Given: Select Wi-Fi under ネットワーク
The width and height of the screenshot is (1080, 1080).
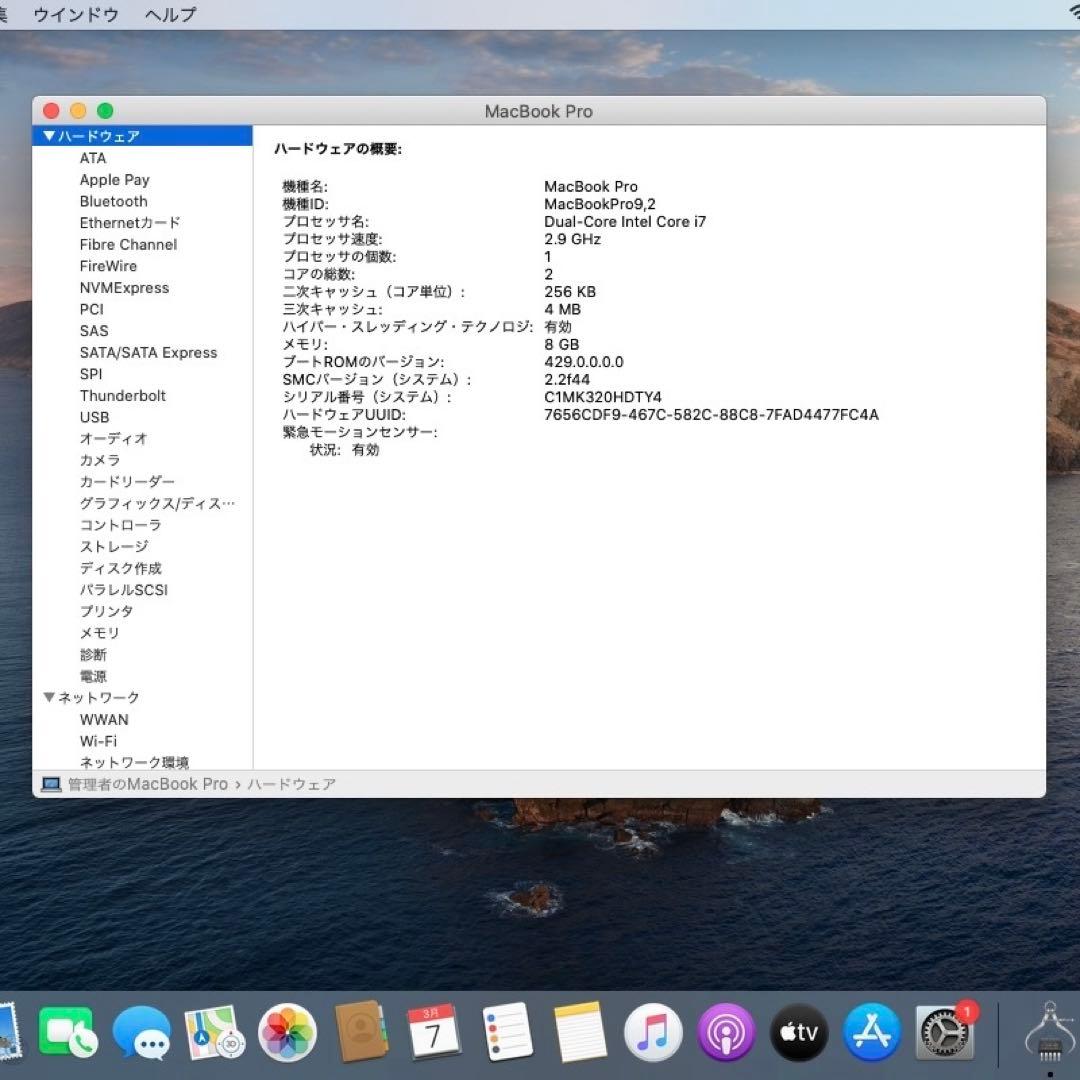Looking at the screenshot, I should (97, 741).
